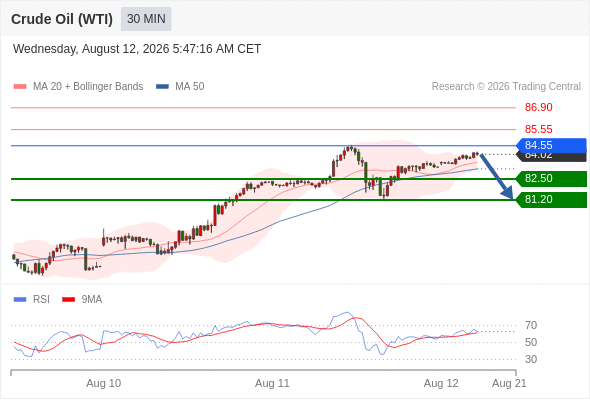
Task: Select the 84.55 pivot price tag
Action: 551,145
